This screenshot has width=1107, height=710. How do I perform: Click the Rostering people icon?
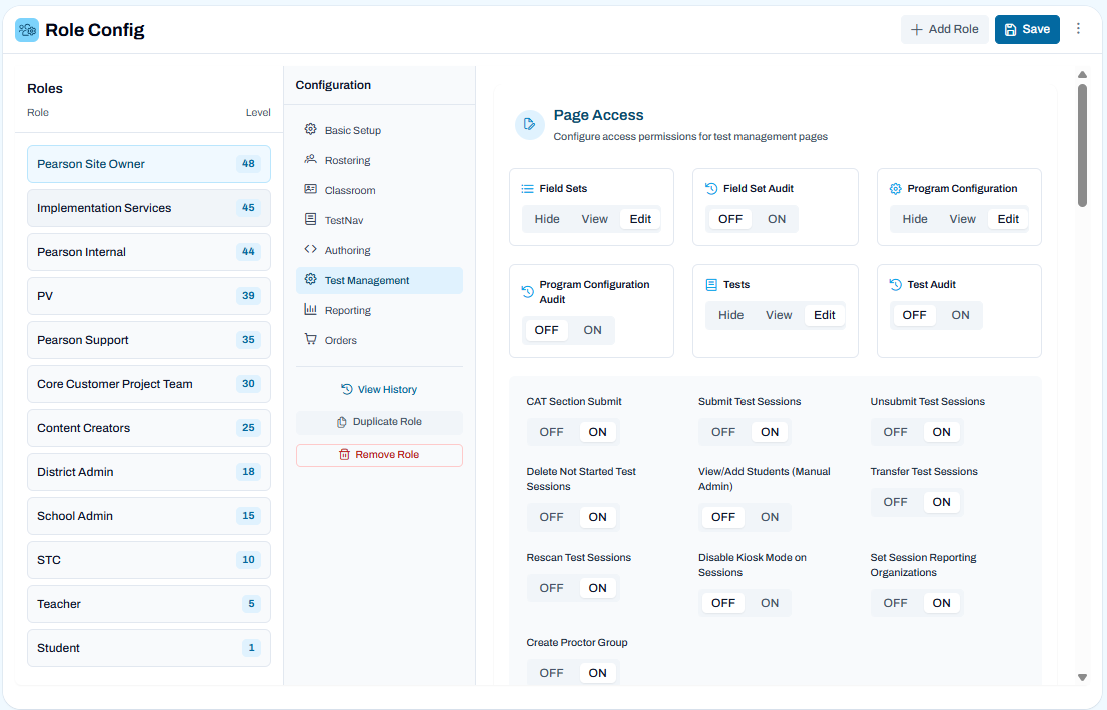coord(310,160)
